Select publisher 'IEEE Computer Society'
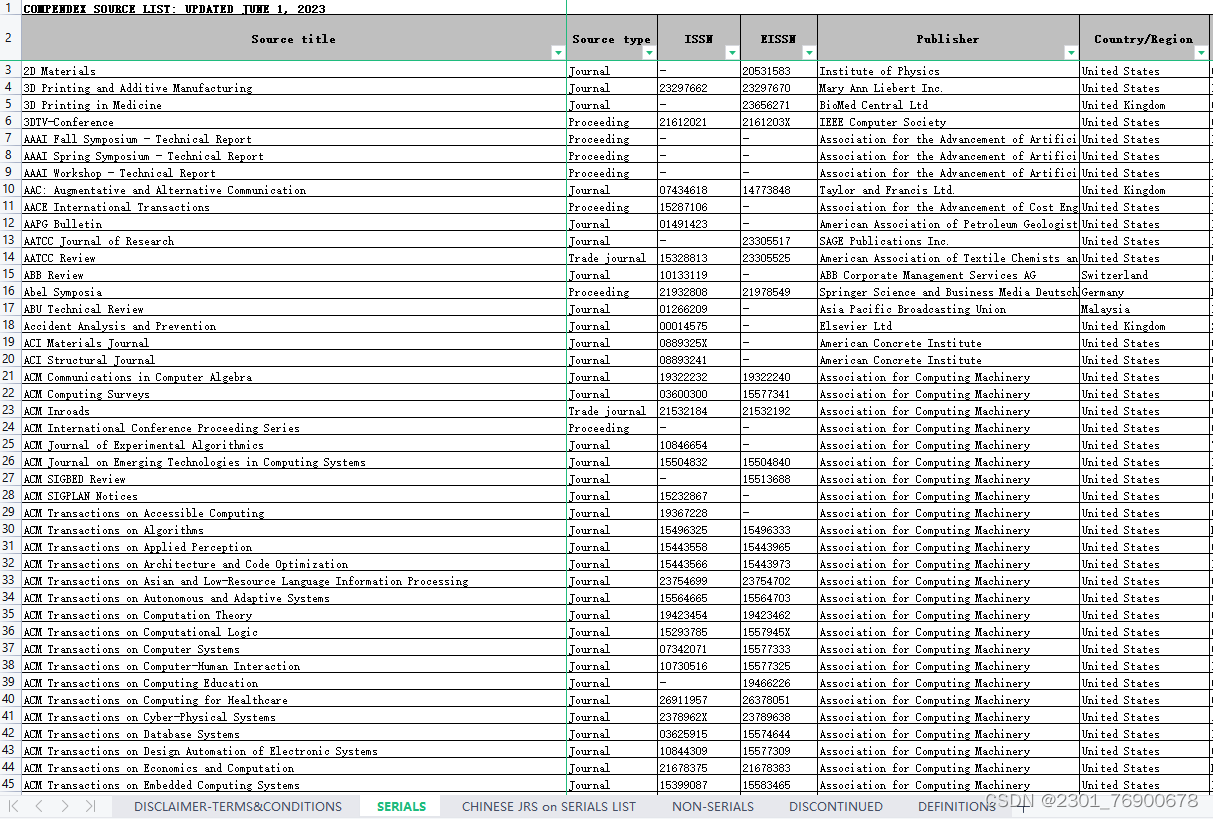 click(x=948, y=122)
